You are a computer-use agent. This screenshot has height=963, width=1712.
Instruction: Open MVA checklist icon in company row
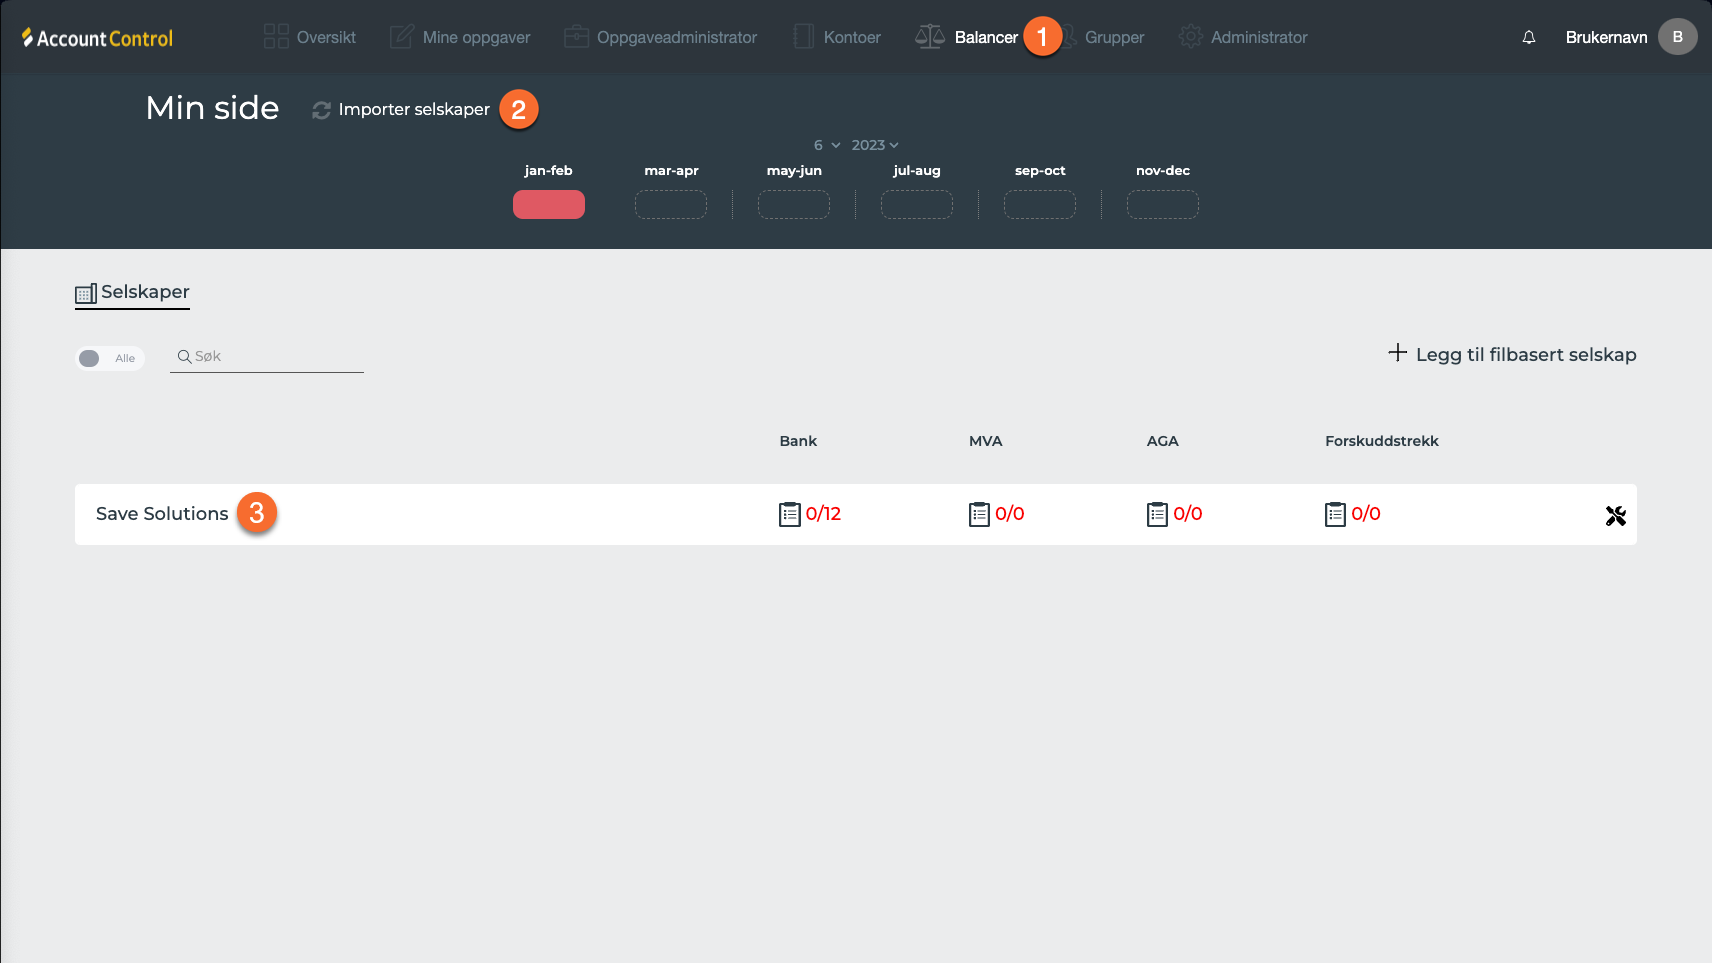[978, 515]
